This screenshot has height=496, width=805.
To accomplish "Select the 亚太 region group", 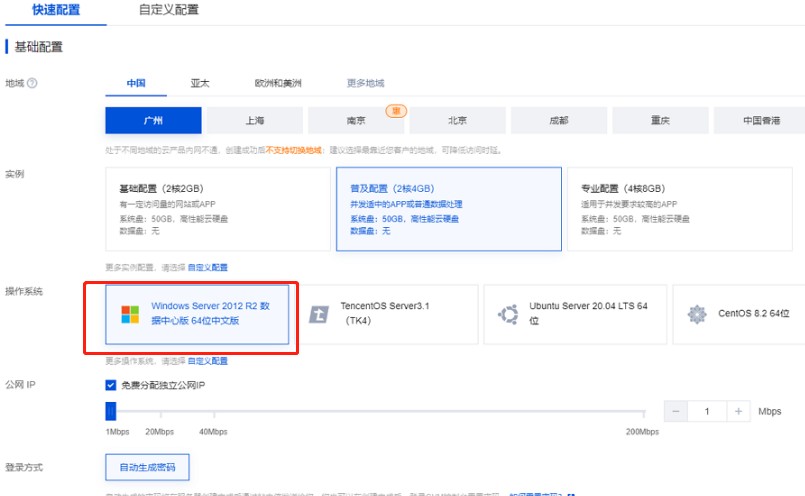I will (200, 83).
